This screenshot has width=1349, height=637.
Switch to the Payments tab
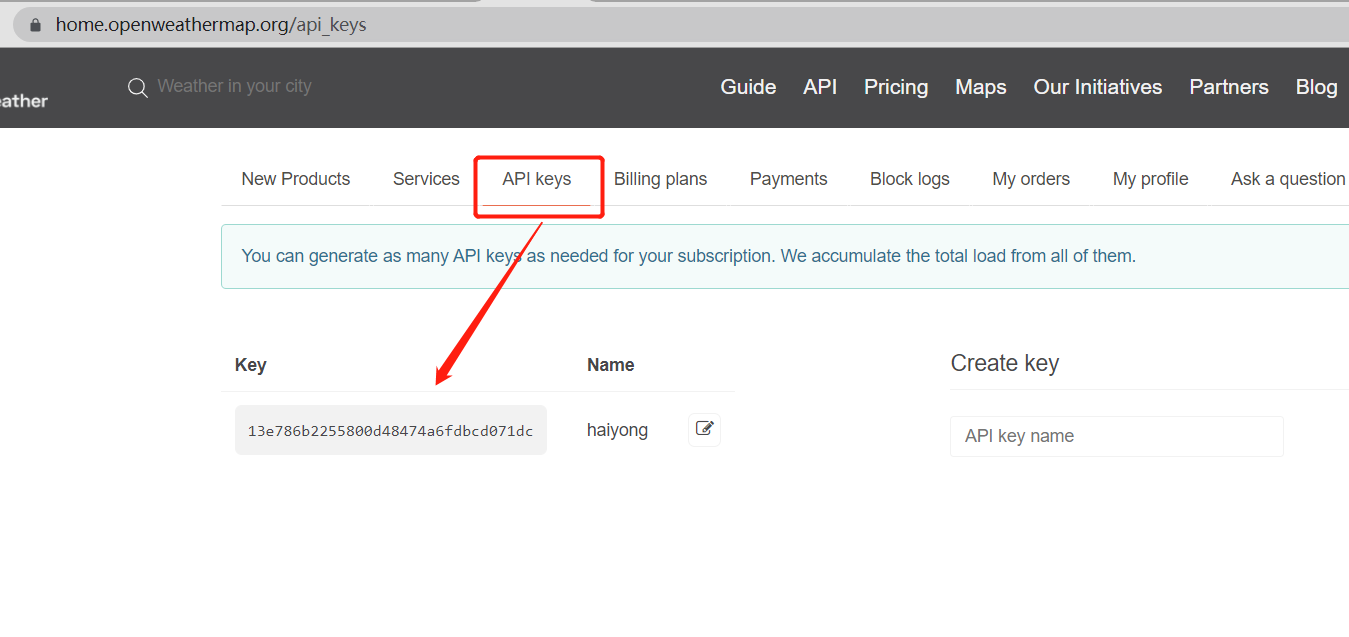pyautogui.click(x=789, y=179)
